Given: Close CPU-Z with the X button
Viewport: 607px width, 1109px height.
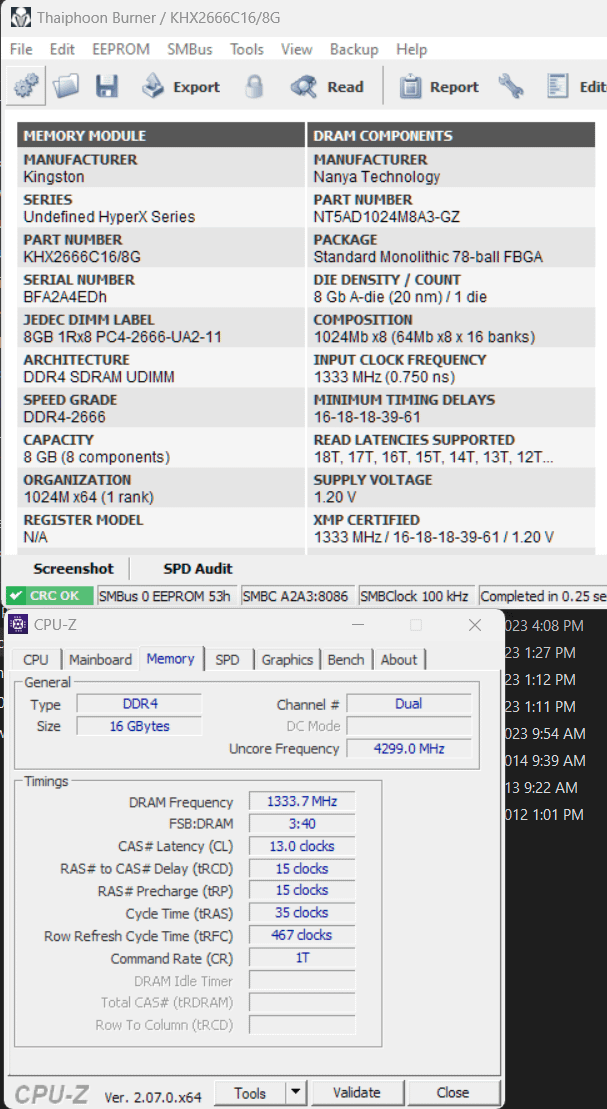Looking at the screenshot, I should (x=475, y=625).
